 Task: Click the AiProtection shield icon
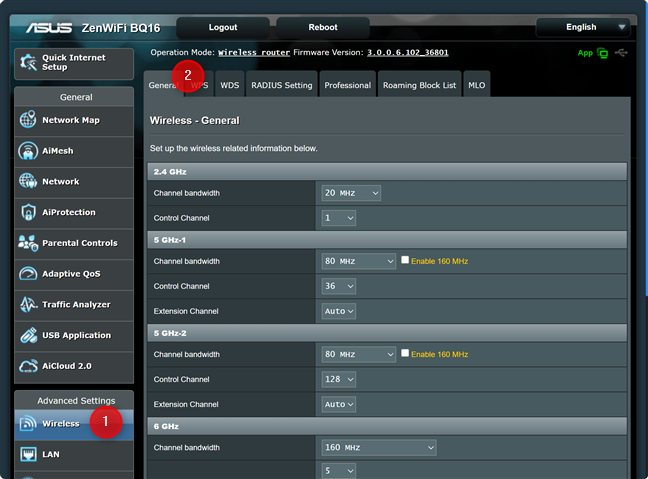(28, 212)
